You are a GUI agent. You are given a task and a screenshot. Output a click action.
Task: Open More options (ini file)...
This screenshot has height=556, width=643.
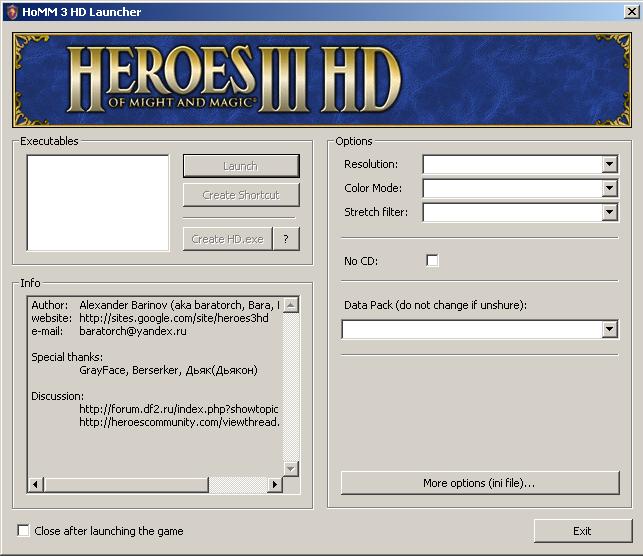[x=480, y=483]
